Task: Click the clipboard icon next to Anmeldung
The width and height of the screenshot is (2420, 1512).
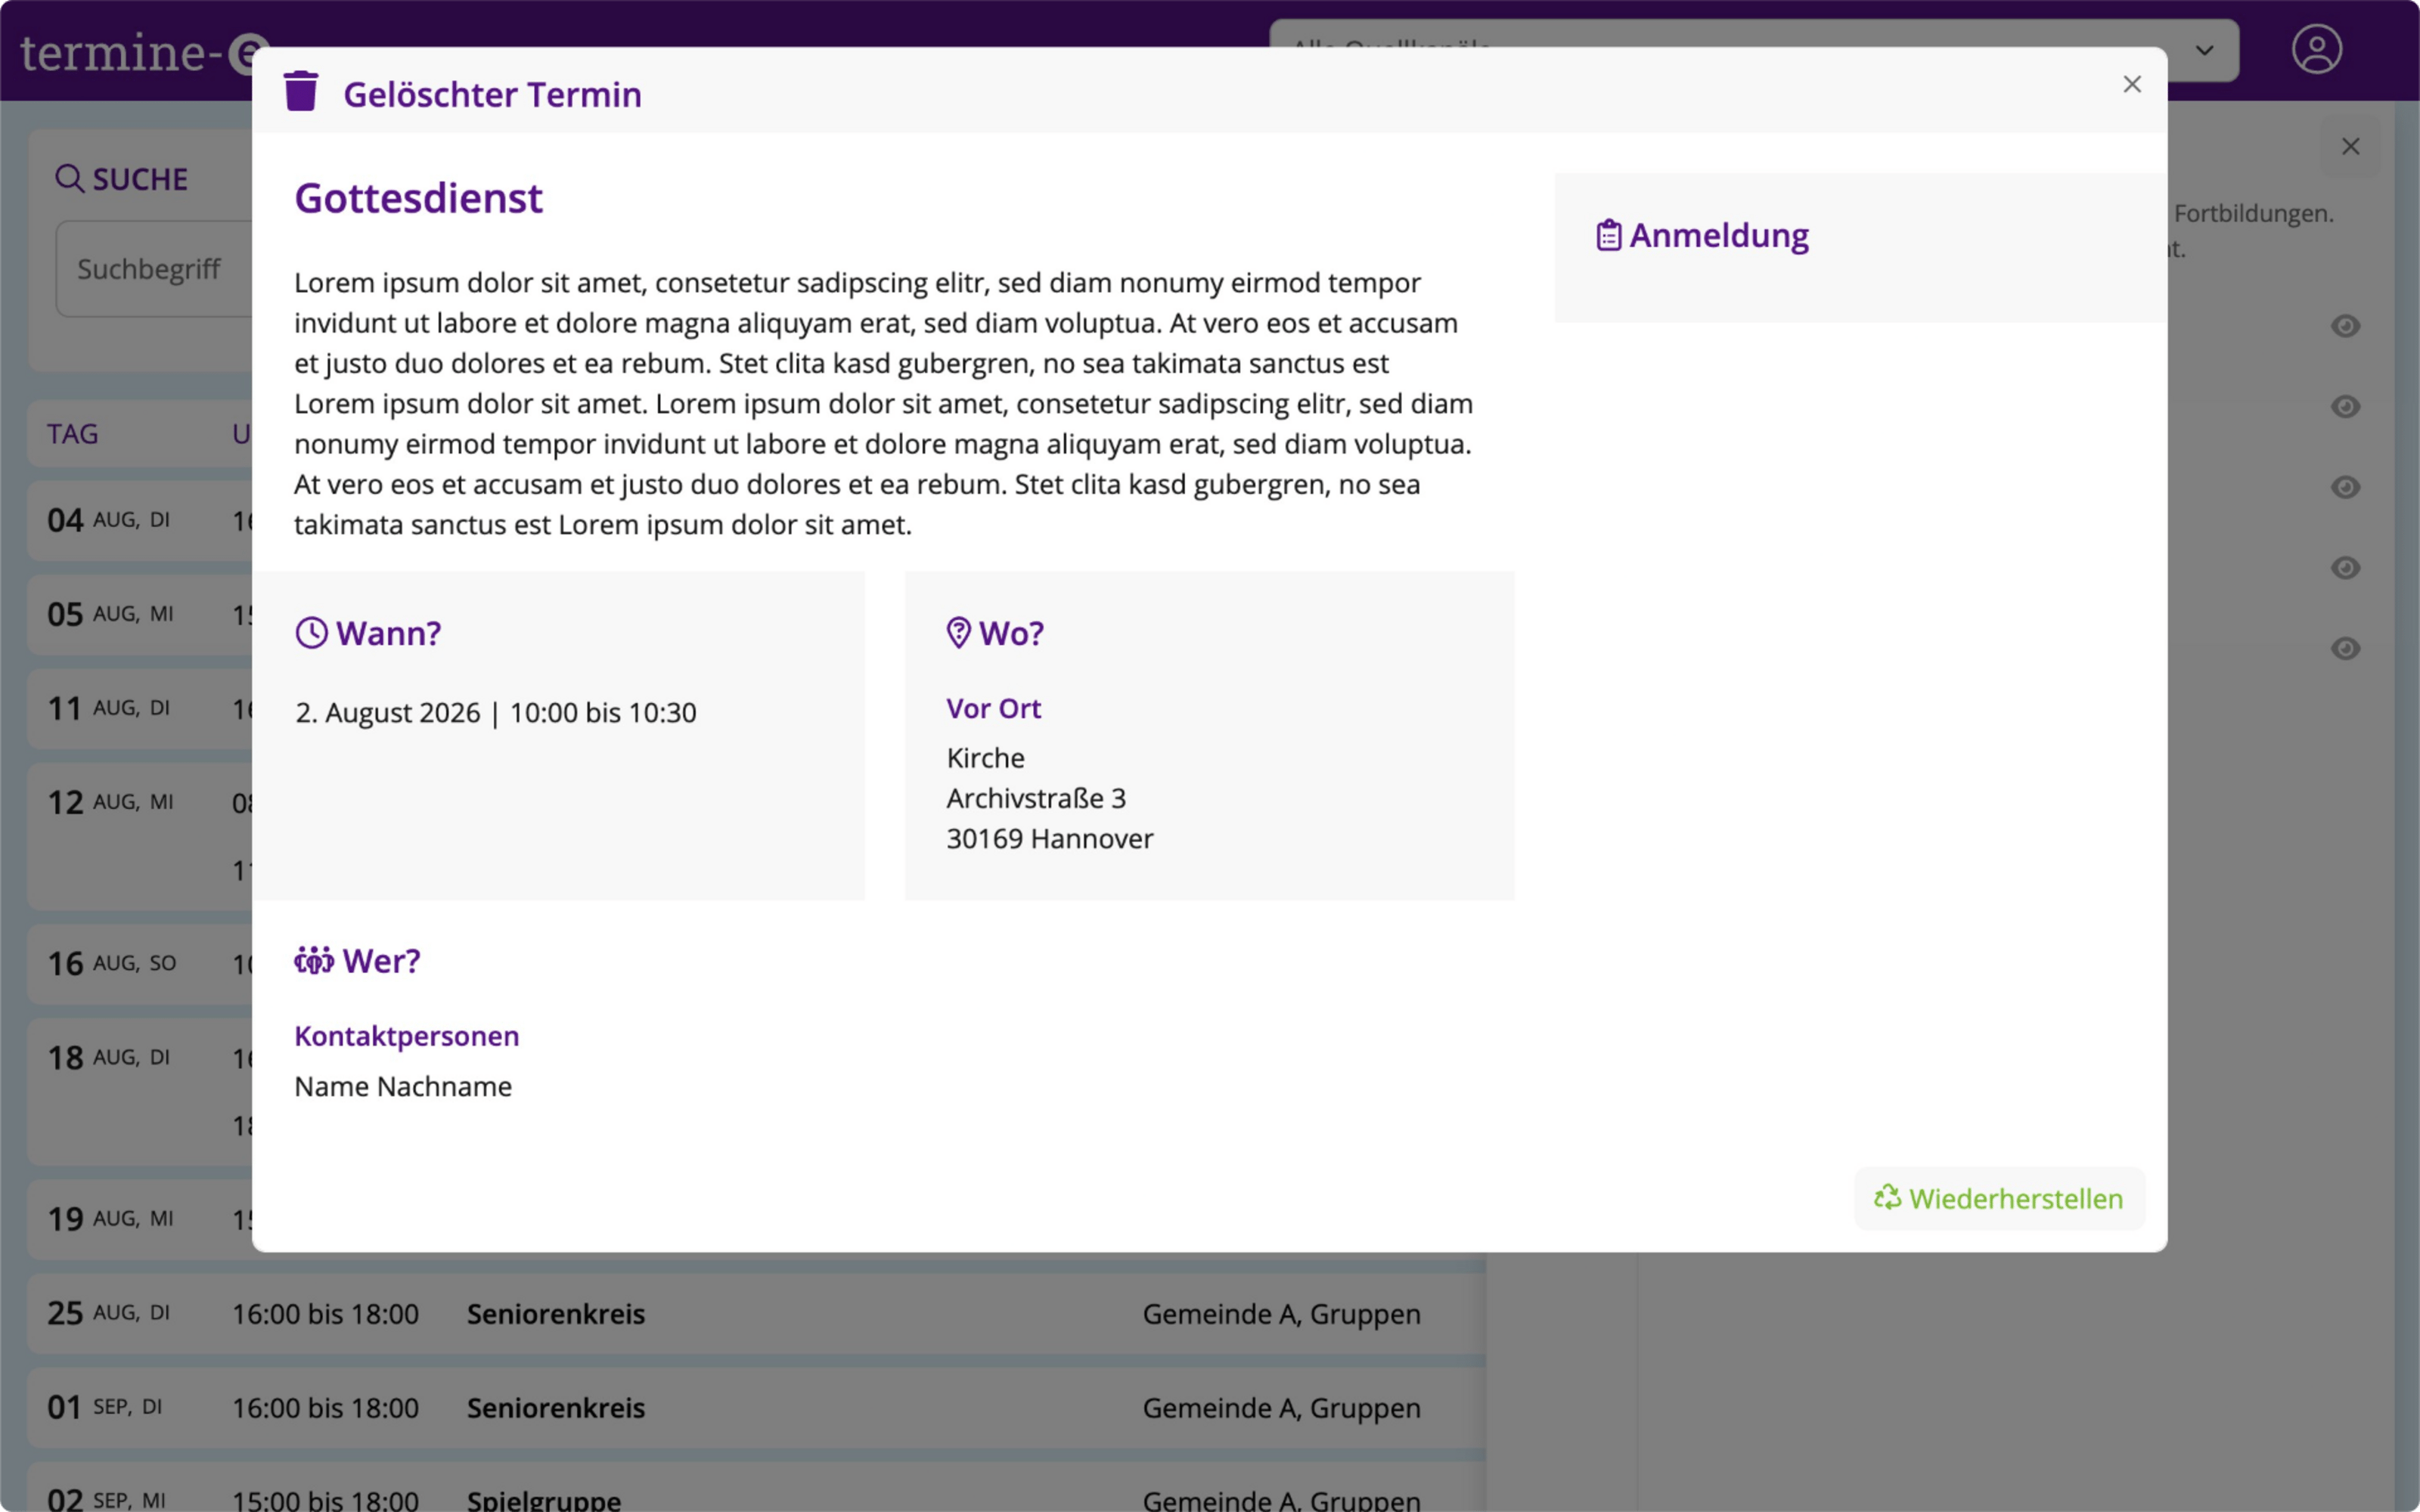Action: pos(1608,235)
